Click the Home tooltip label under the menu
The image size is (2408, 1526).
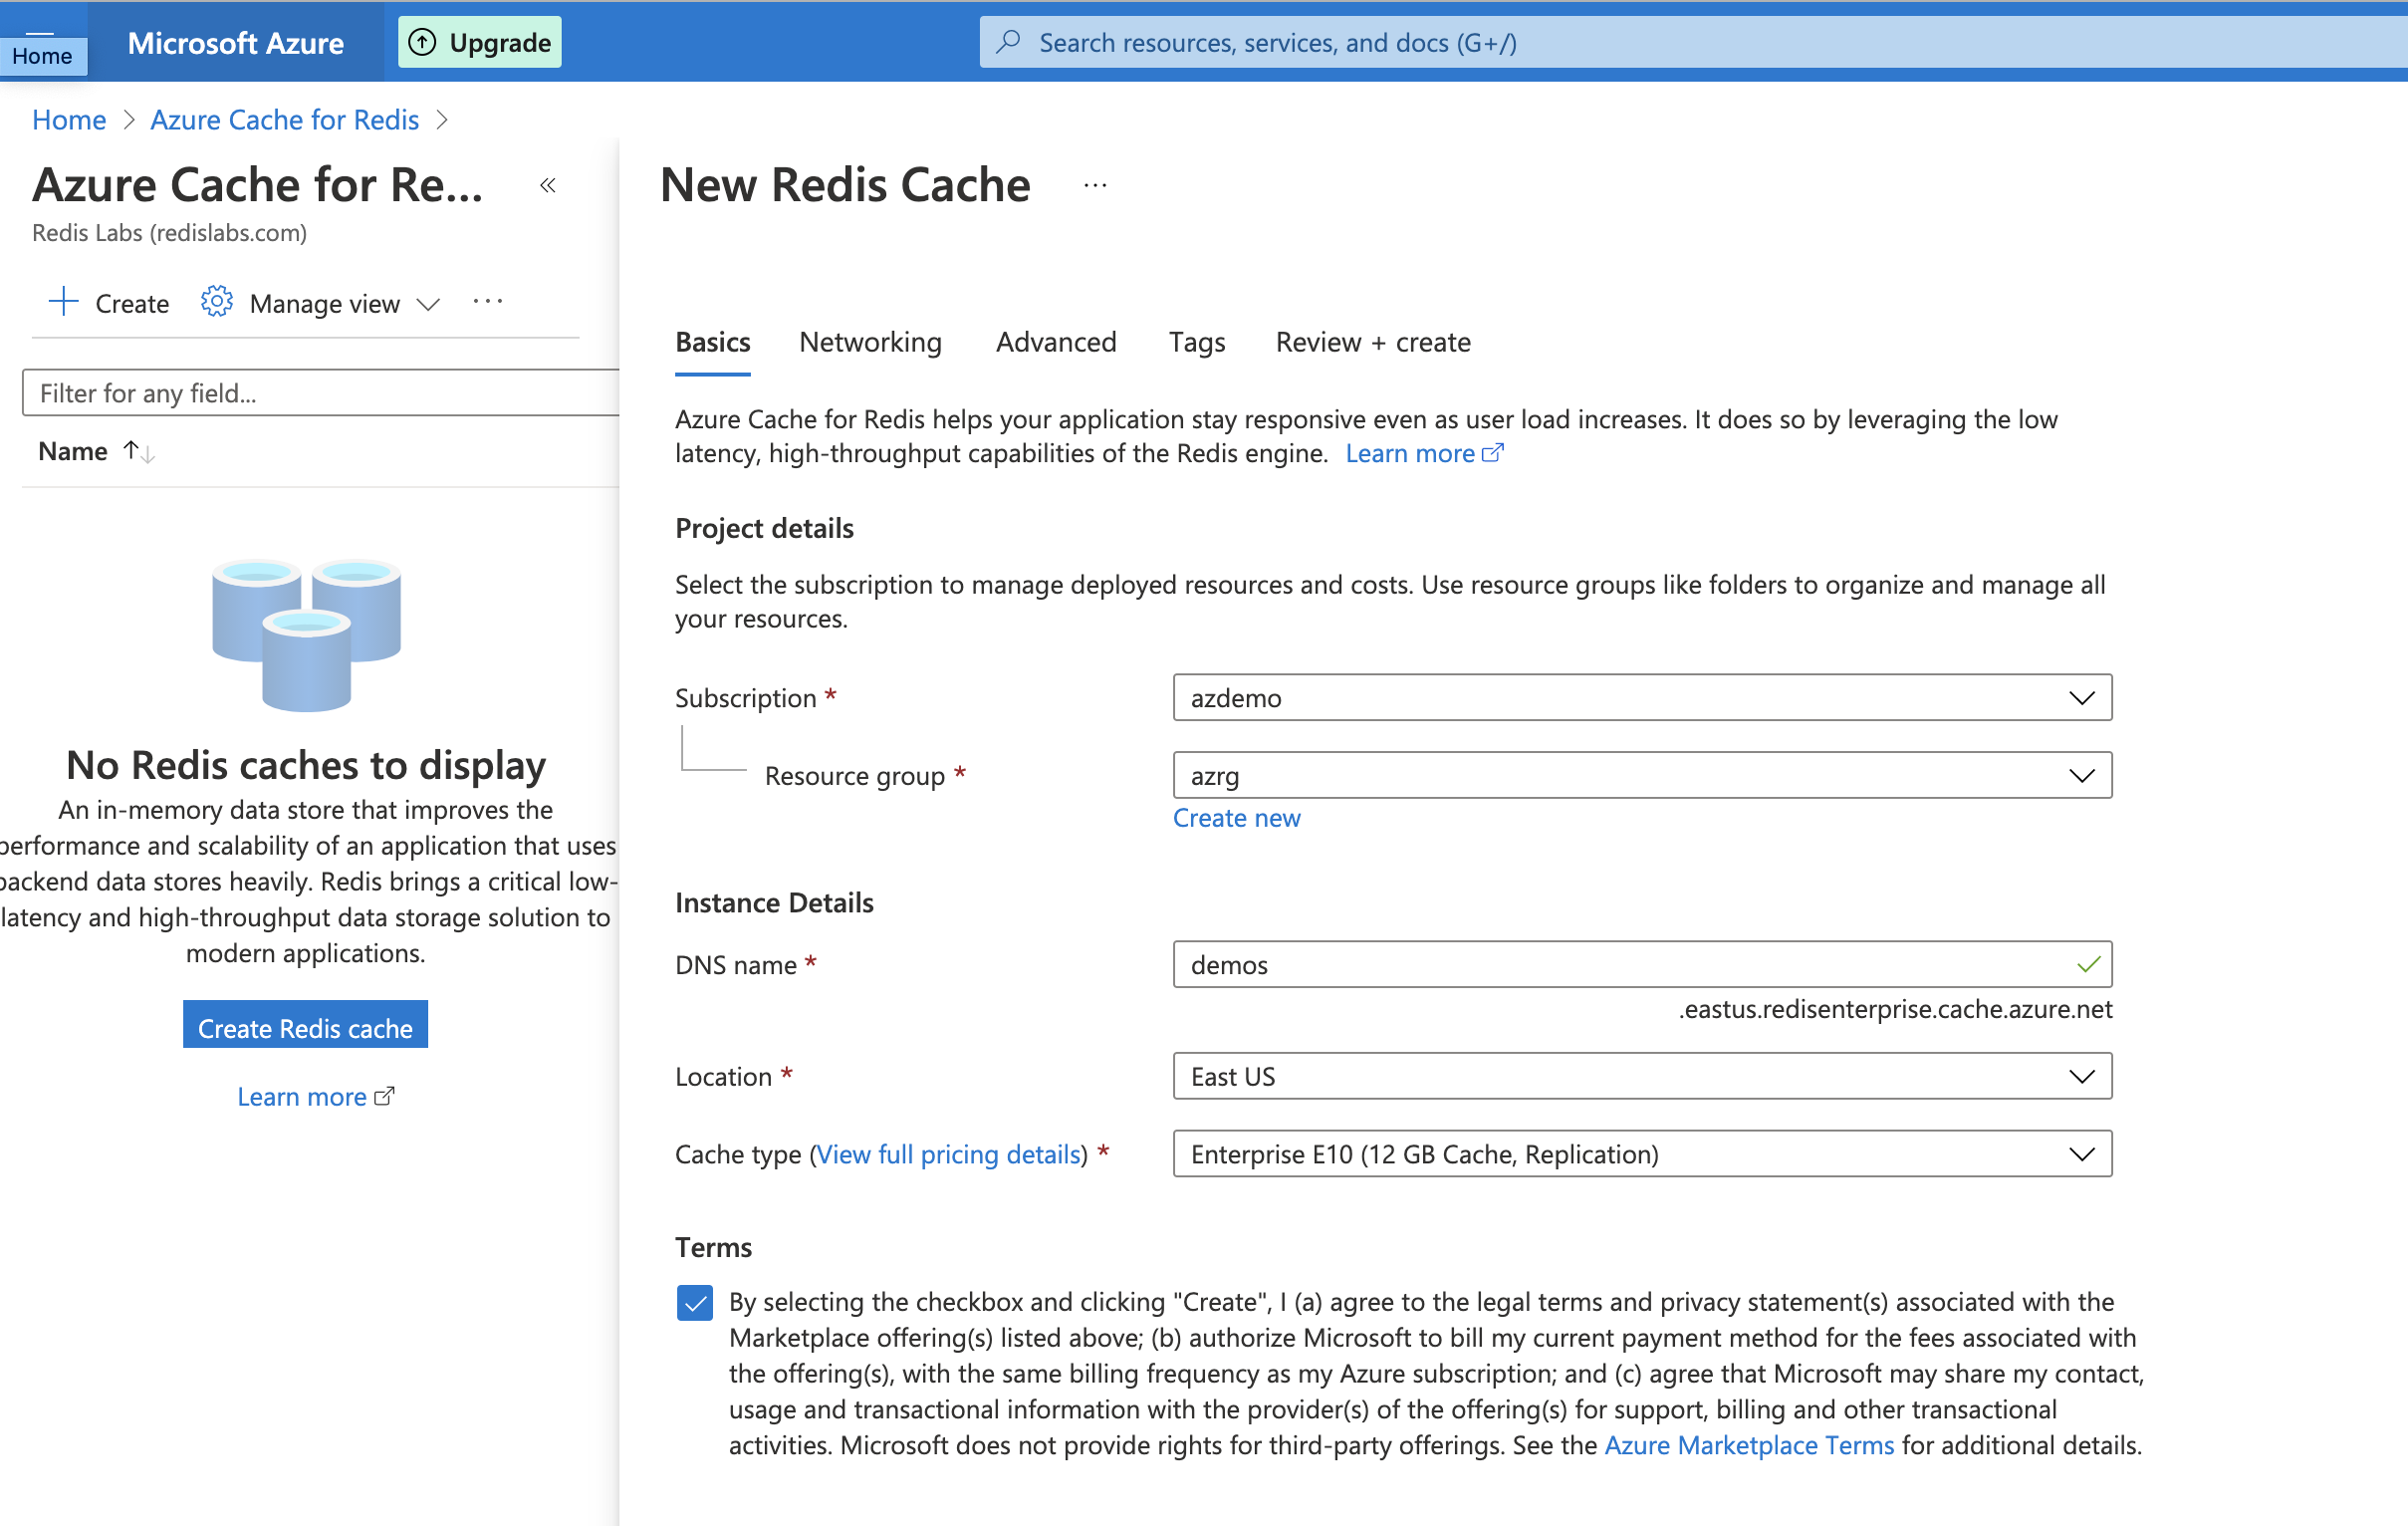coord(42,56)
